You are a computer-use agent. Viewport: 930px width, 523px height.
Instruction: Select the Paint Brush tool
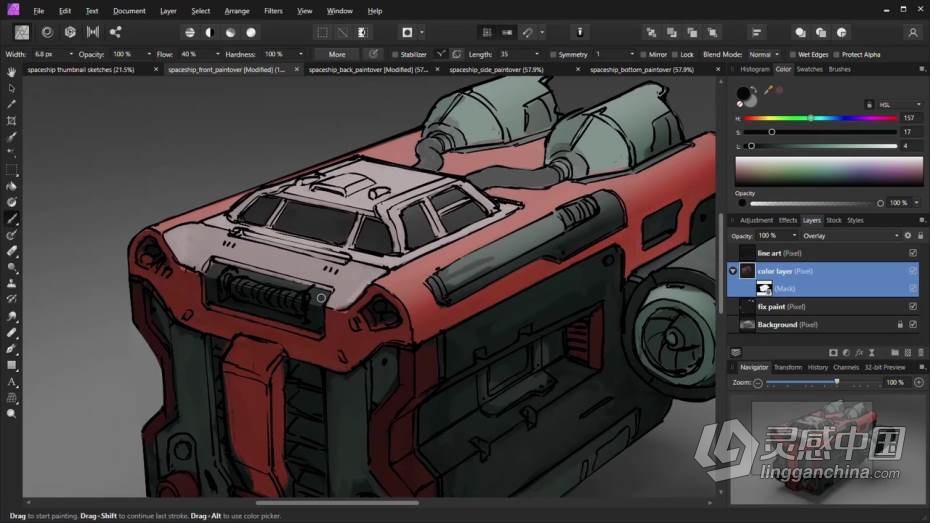click(x=11, y=218)
